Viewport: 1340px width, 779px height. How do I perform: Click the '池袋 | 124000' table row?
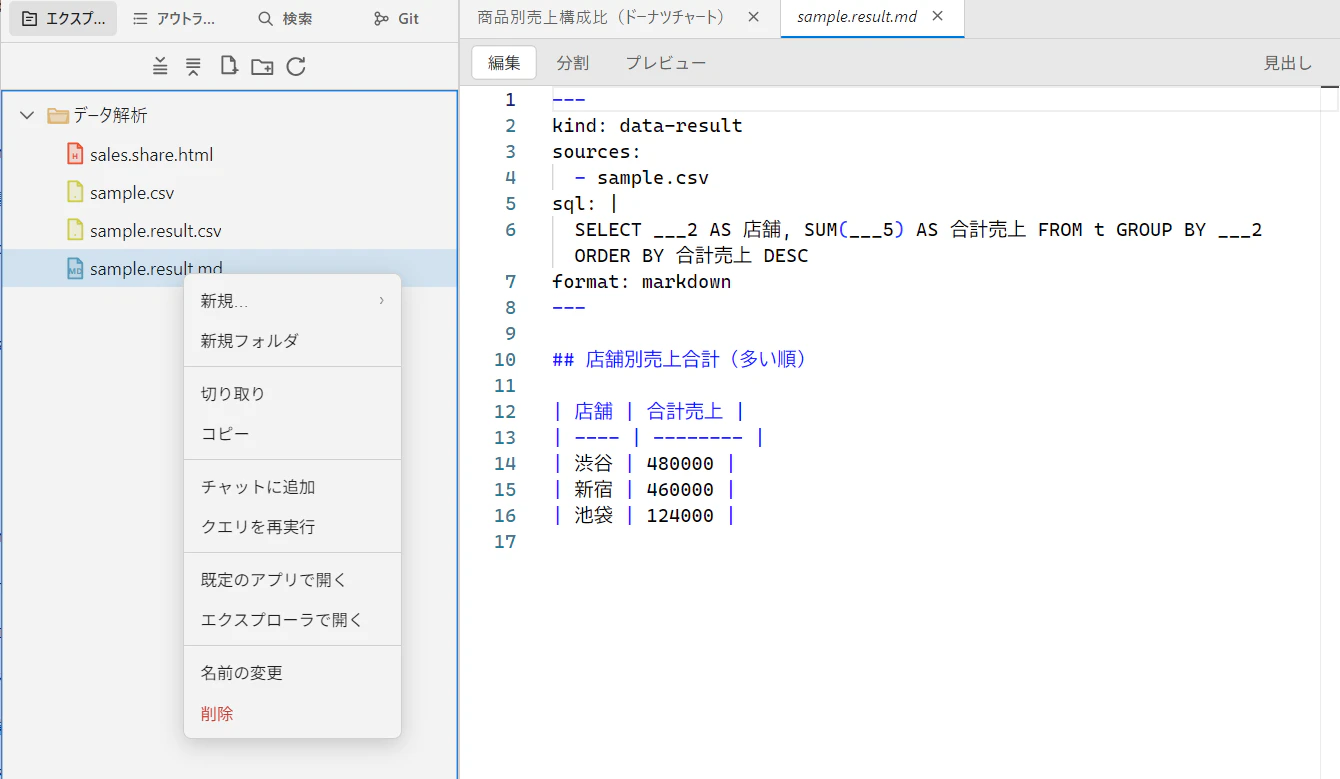(x=644, y=516)
